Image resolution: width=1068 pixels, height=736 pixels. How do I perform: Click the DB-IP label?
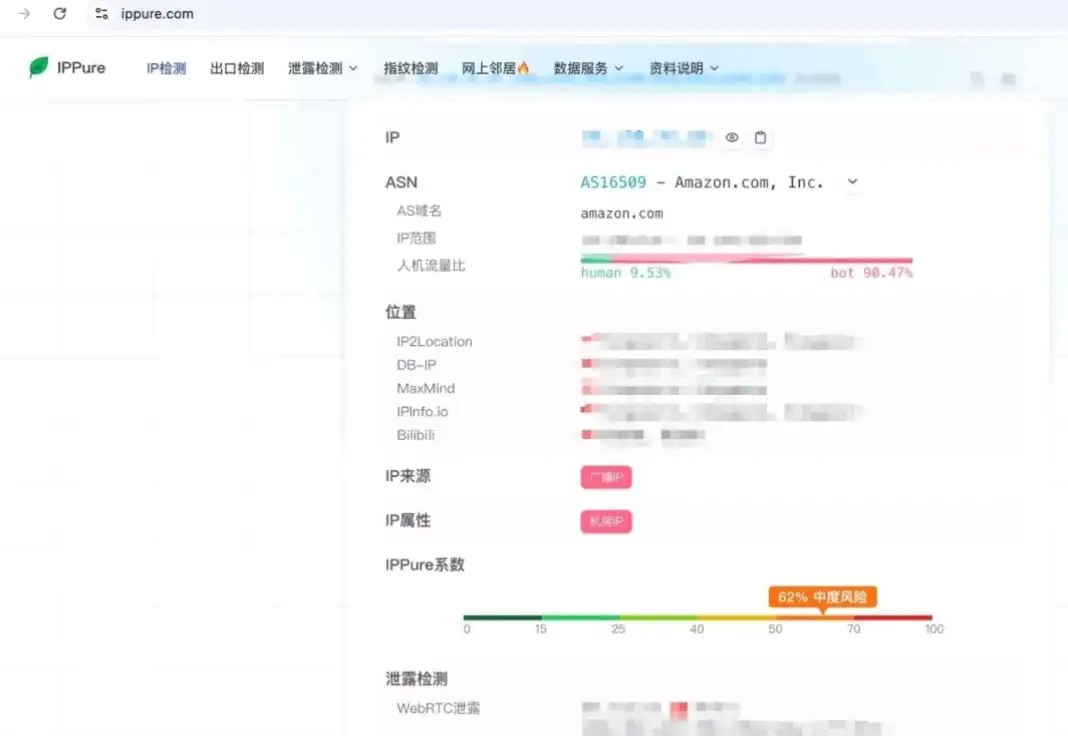pos(416,365)
